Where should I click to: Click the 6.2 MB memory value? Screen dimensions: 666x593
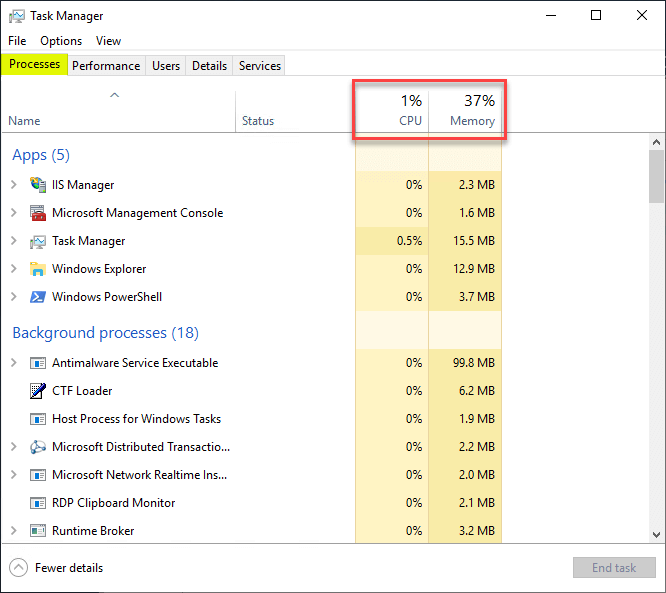tap(477, 391)
